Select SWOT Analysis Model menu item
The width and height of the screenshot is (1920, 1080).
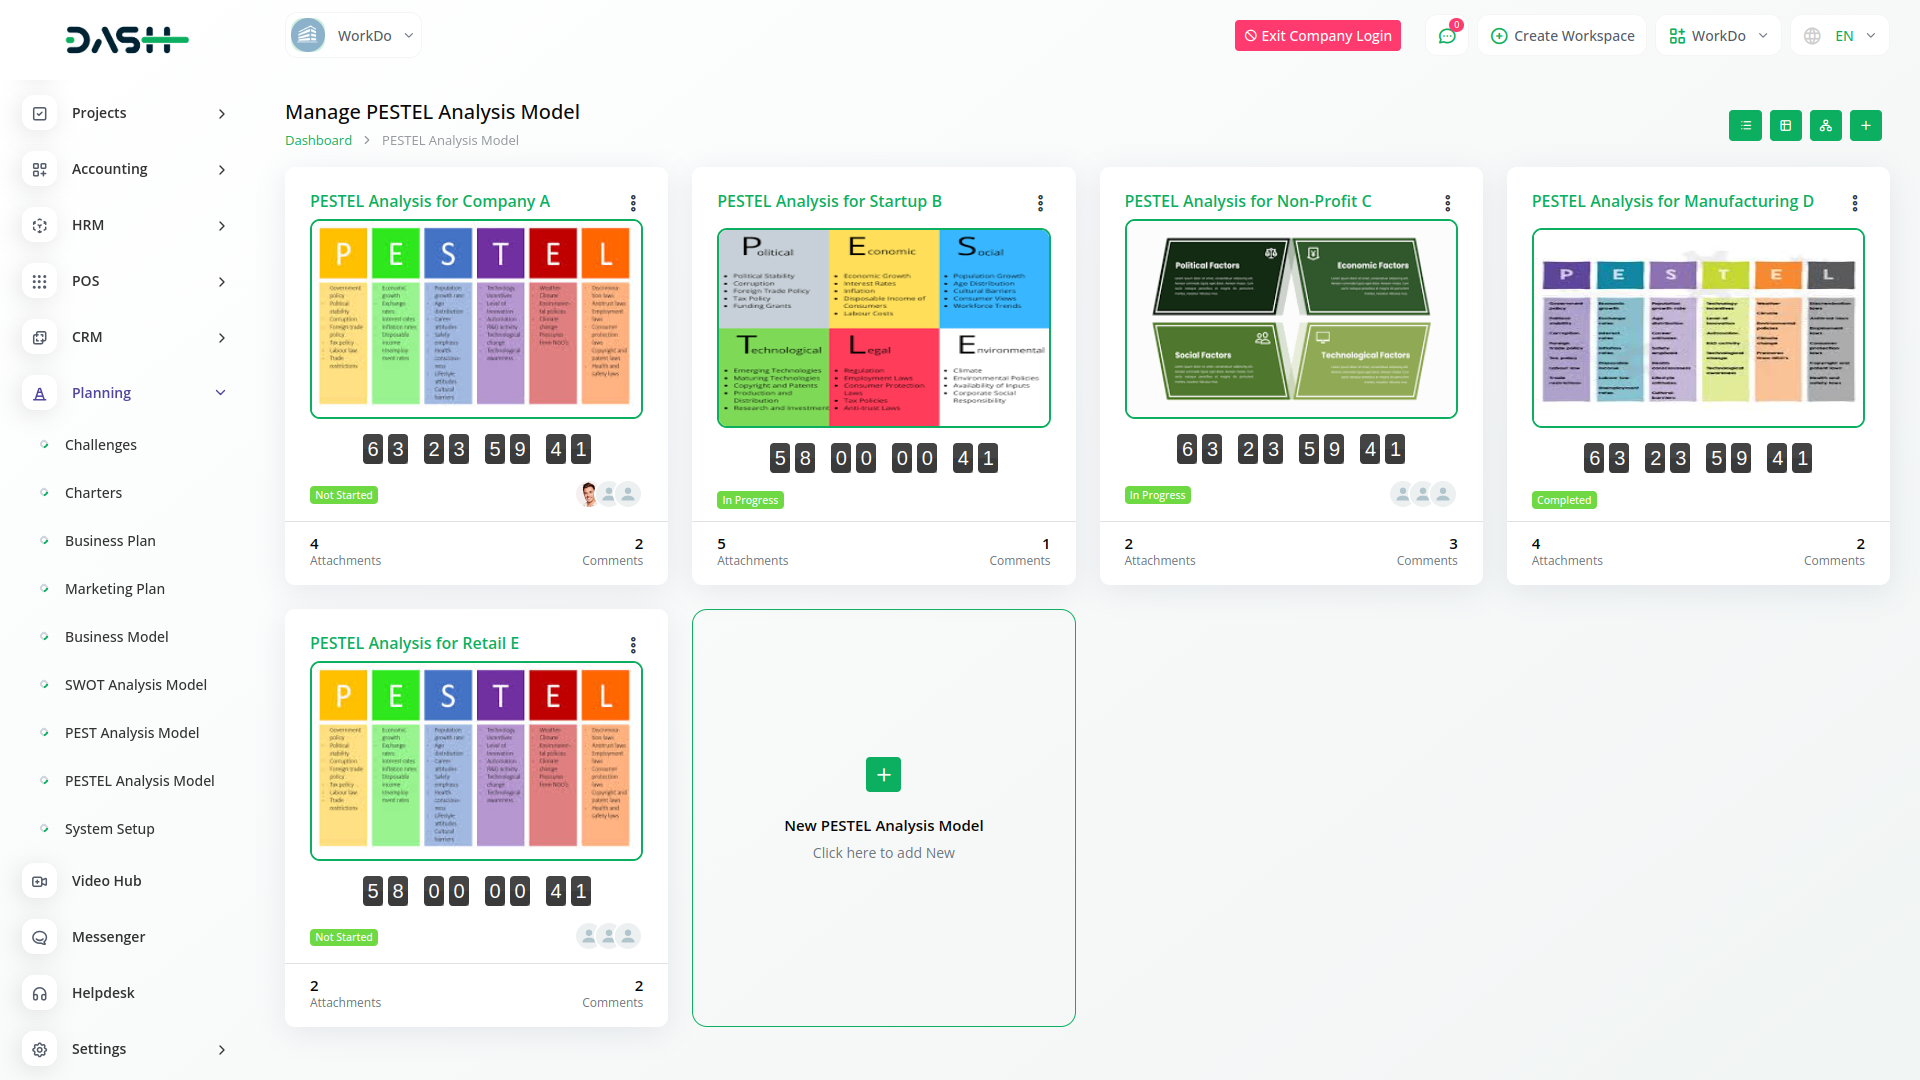tap(136, 685)
